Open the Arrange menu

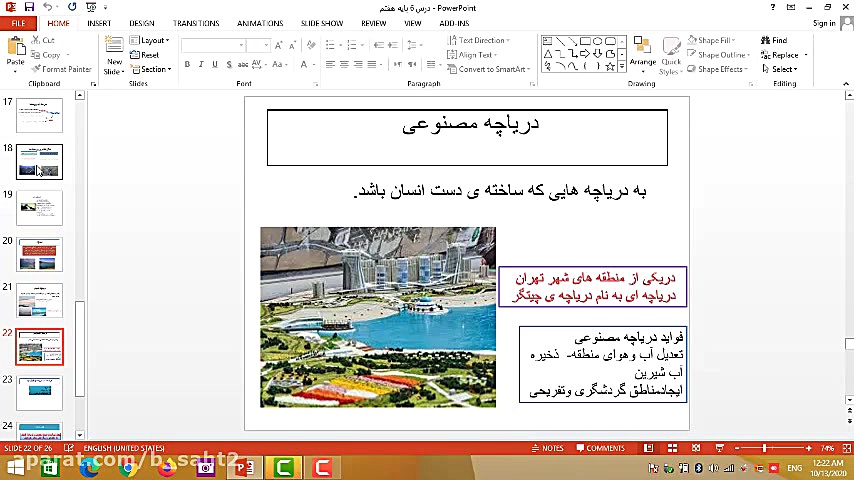[x=643, y=53]
